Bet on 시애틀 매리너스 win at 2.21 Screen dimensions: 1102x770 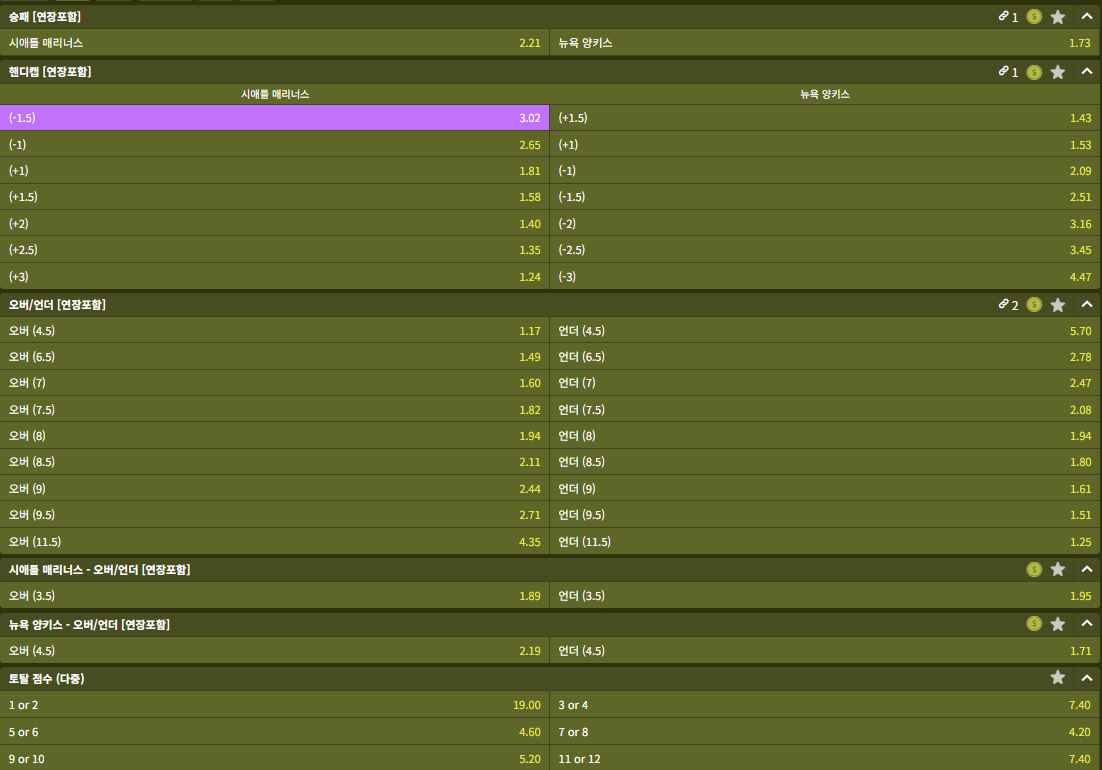274,43
